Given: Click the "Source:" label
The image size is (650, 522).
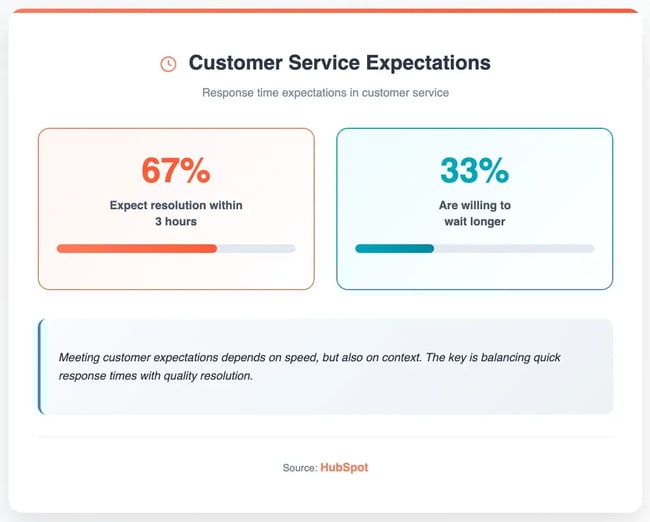Looking at the screenshot, I should (299, 467).
